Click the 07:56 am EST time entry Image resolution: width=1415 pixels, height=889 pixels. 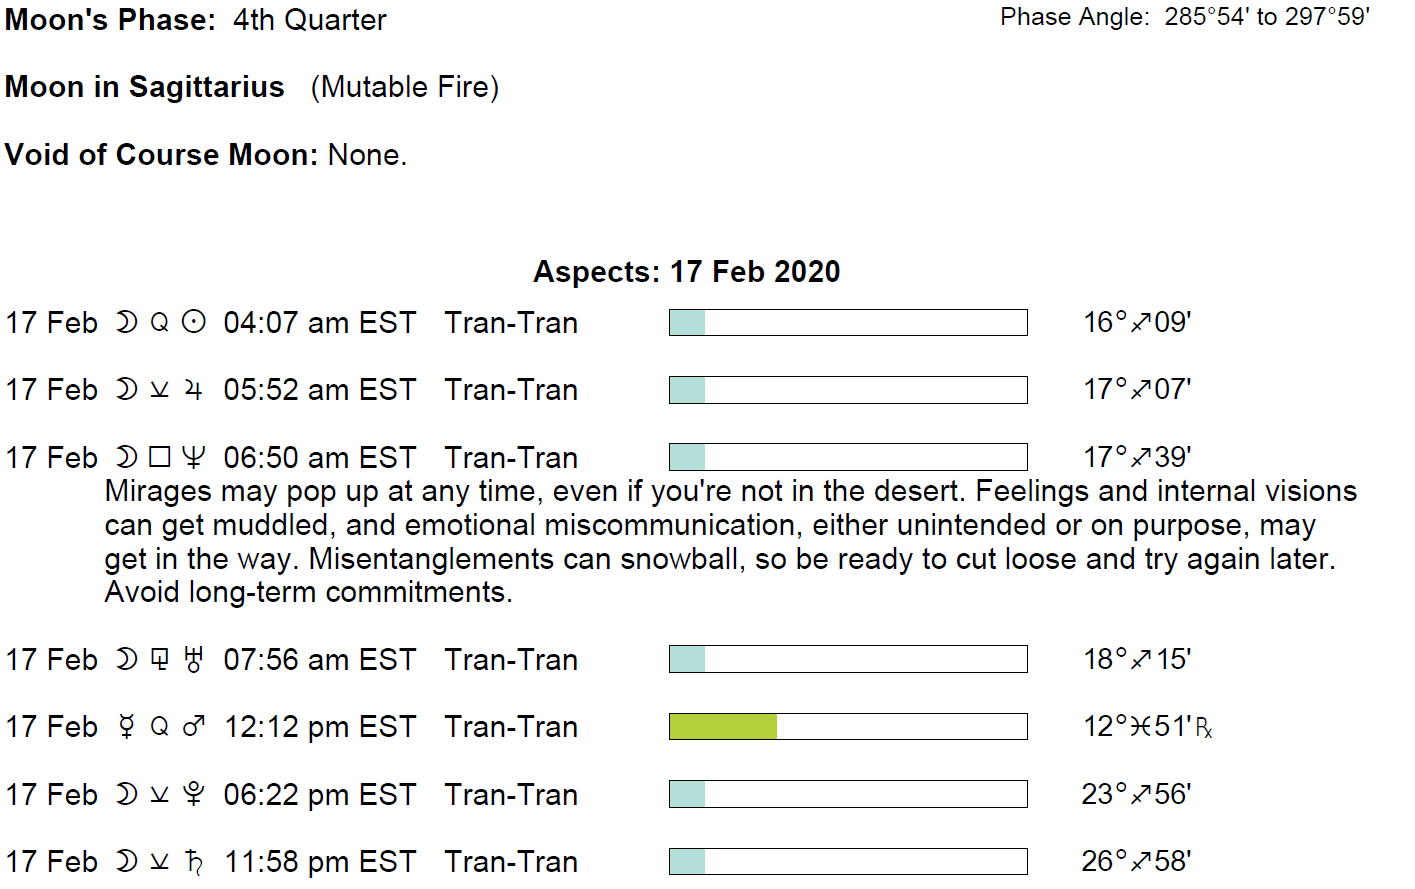[319, 660]
